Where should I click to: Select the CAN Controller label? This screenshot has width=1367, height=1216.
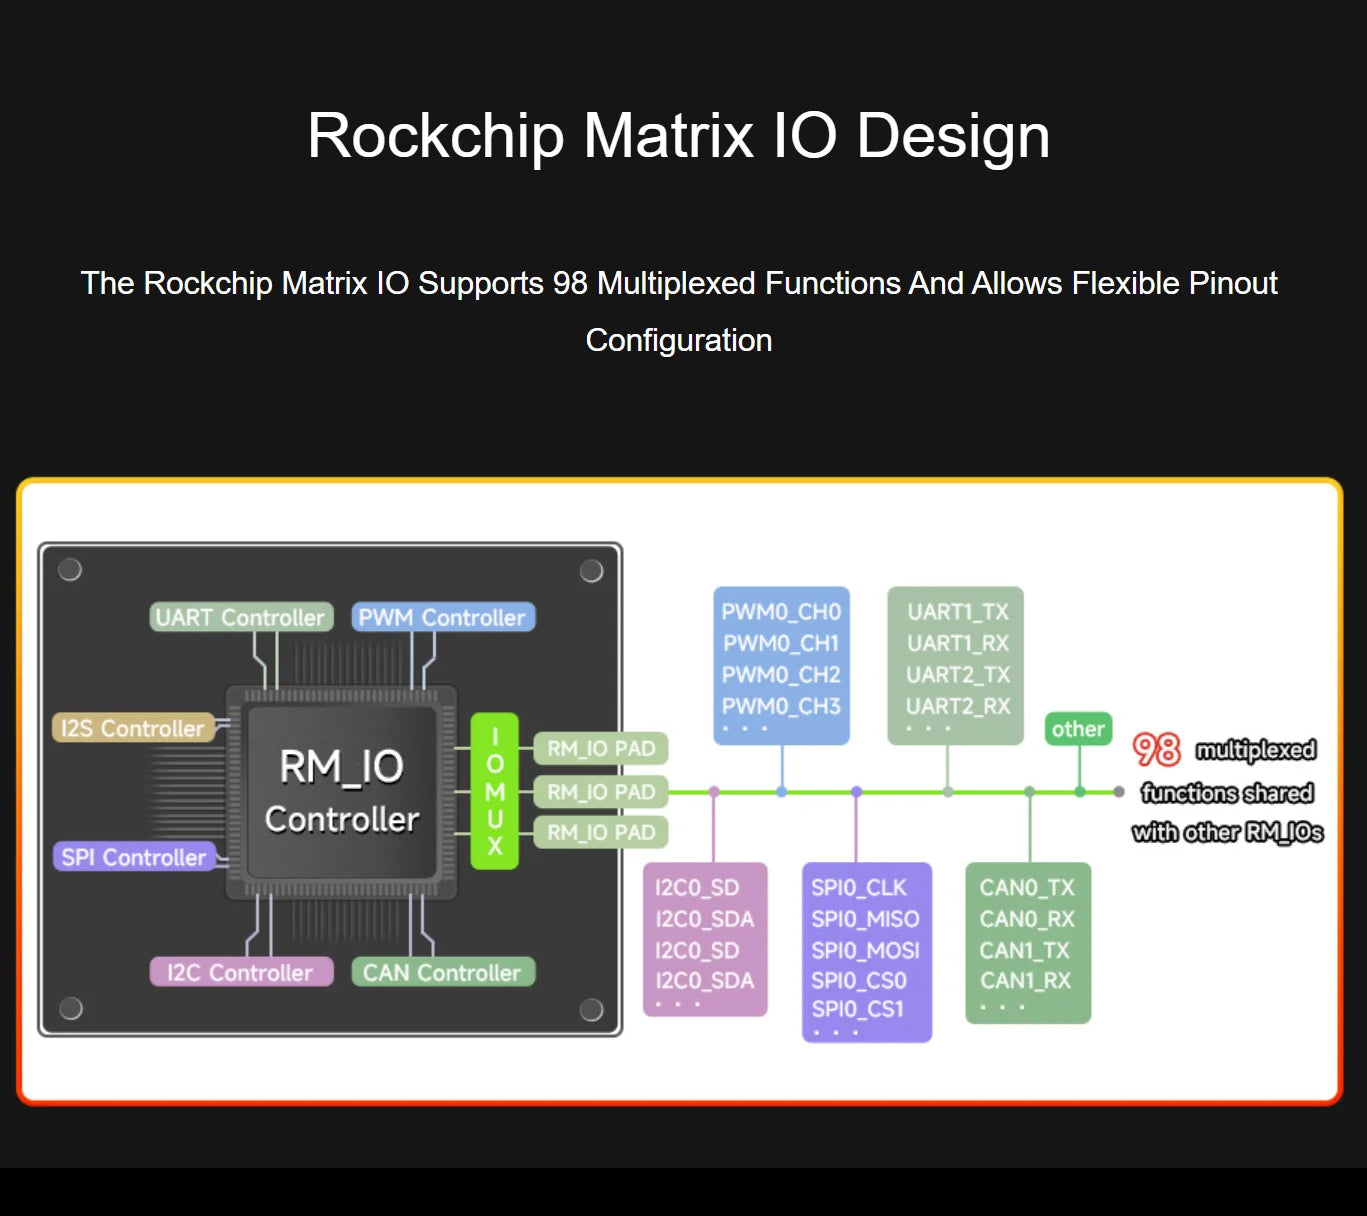(443, 972)
